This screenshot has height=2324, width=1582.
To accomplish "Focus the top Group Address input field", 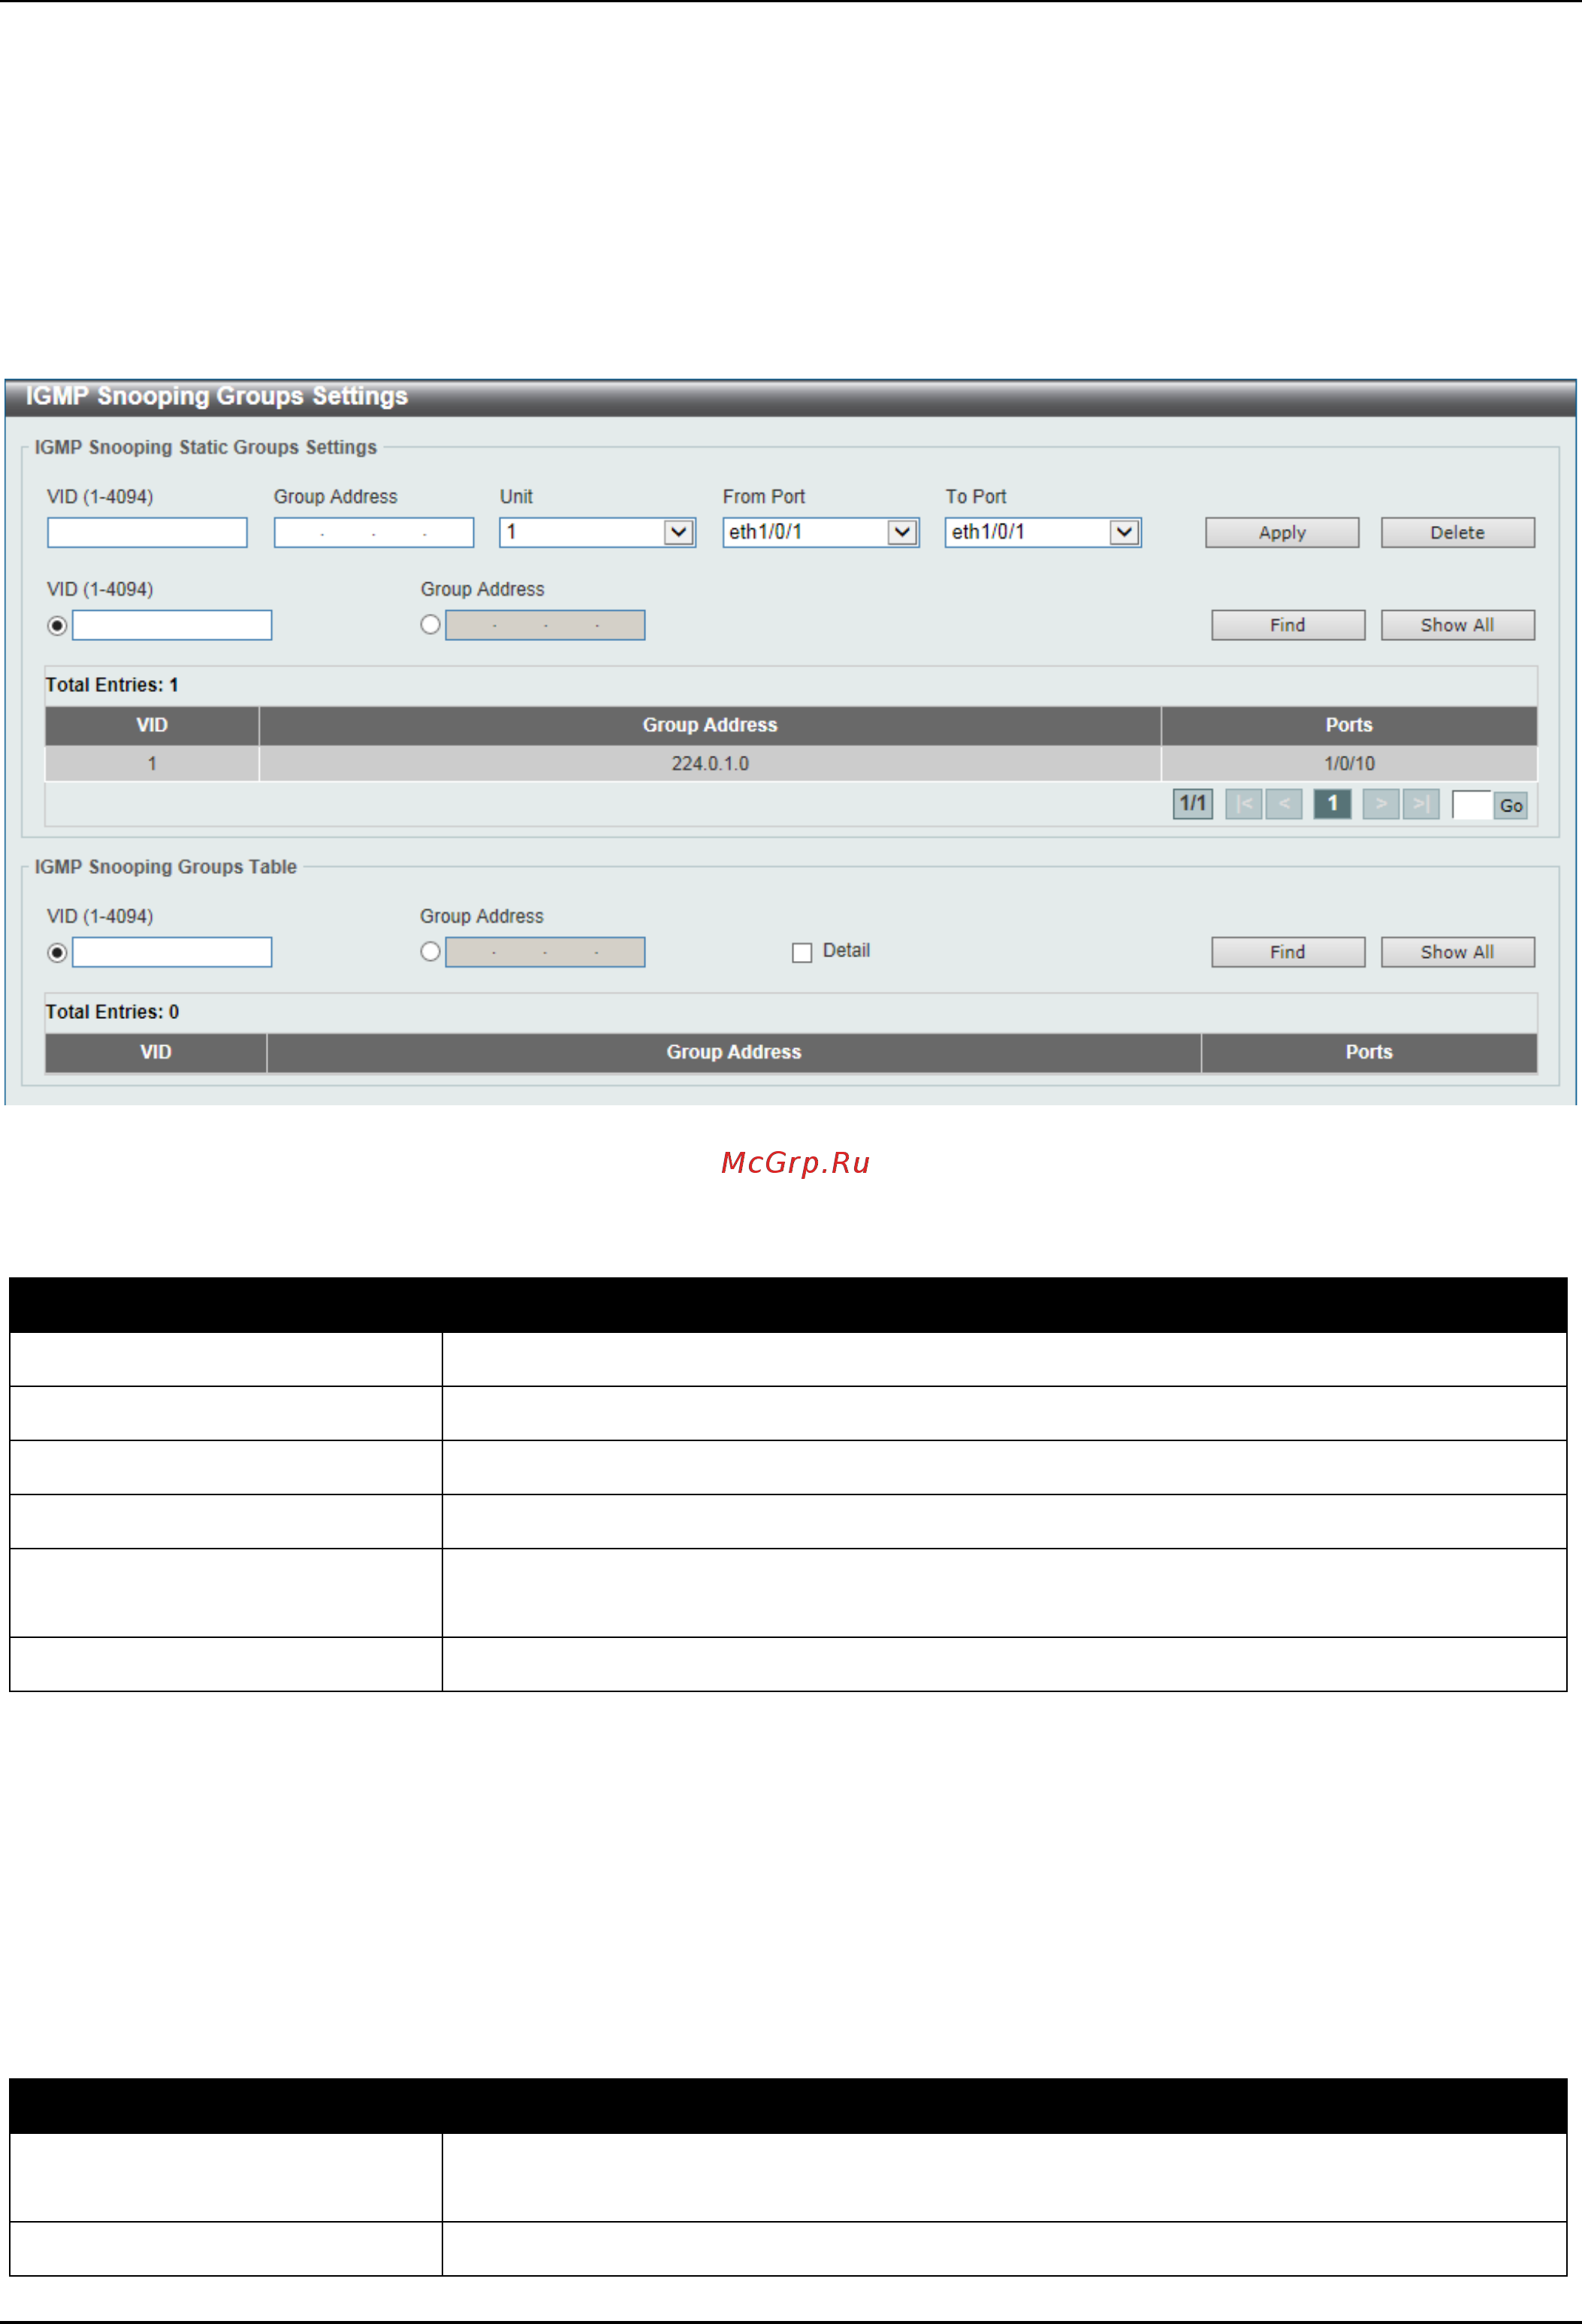I will point(374,532).
